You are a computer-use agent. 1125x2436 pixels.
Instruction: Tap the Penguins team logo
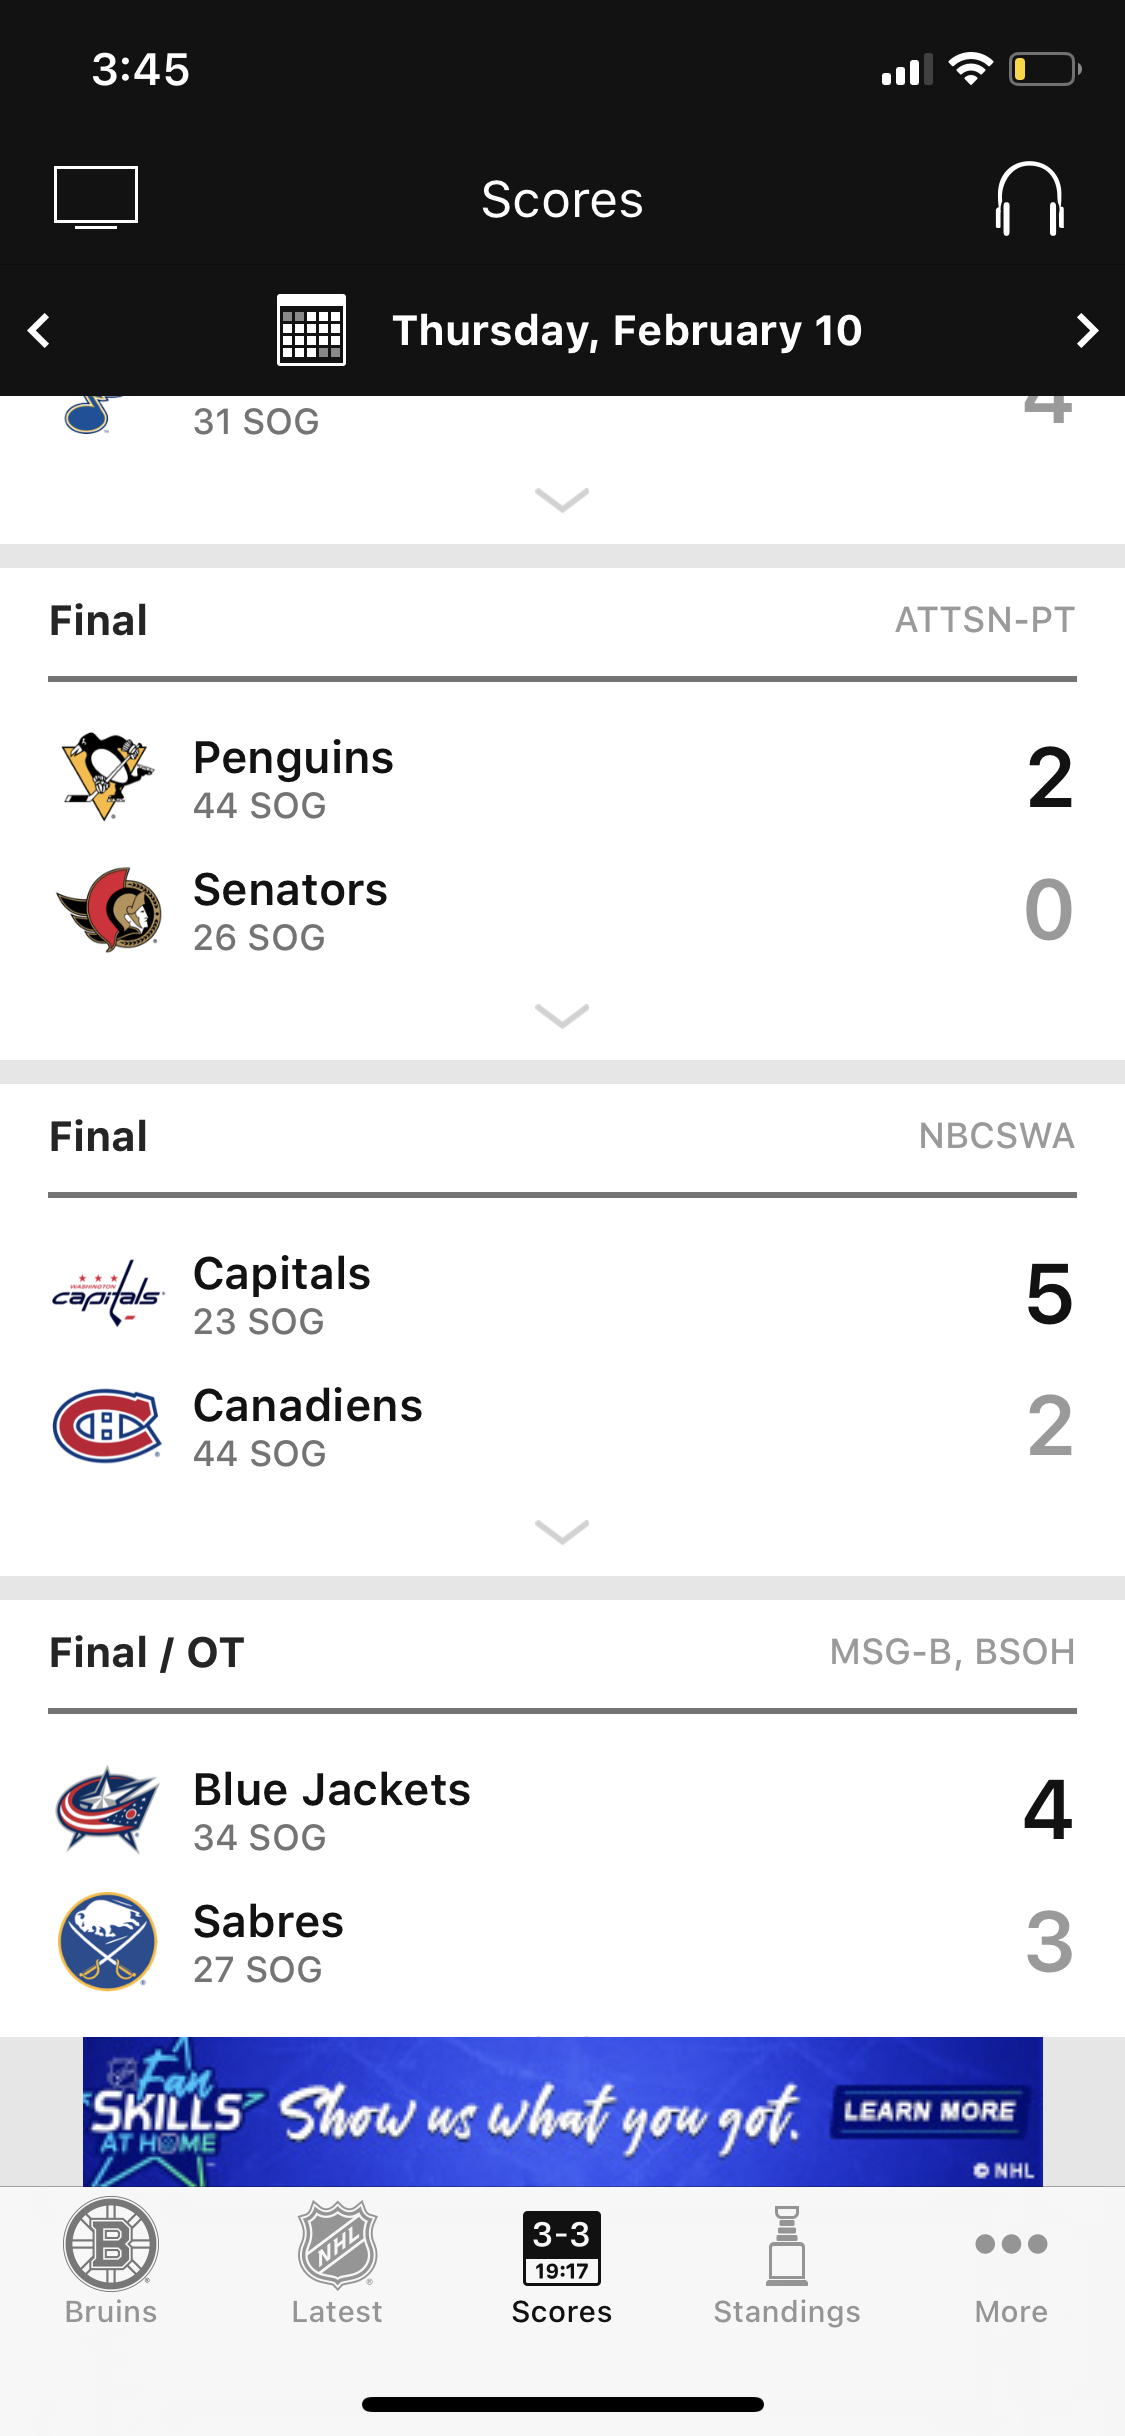[108, 777]
